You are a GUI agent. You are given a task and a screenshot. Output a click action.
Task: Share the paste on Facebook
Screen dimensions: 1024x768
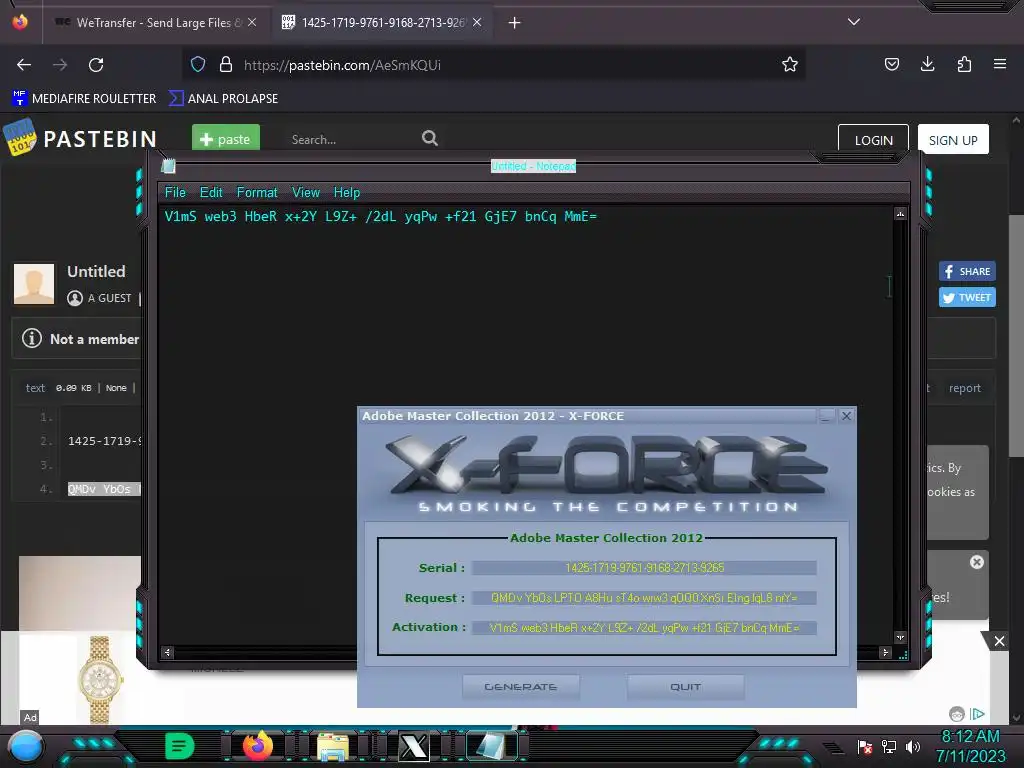pyautogui.click(x=967, y=271)
